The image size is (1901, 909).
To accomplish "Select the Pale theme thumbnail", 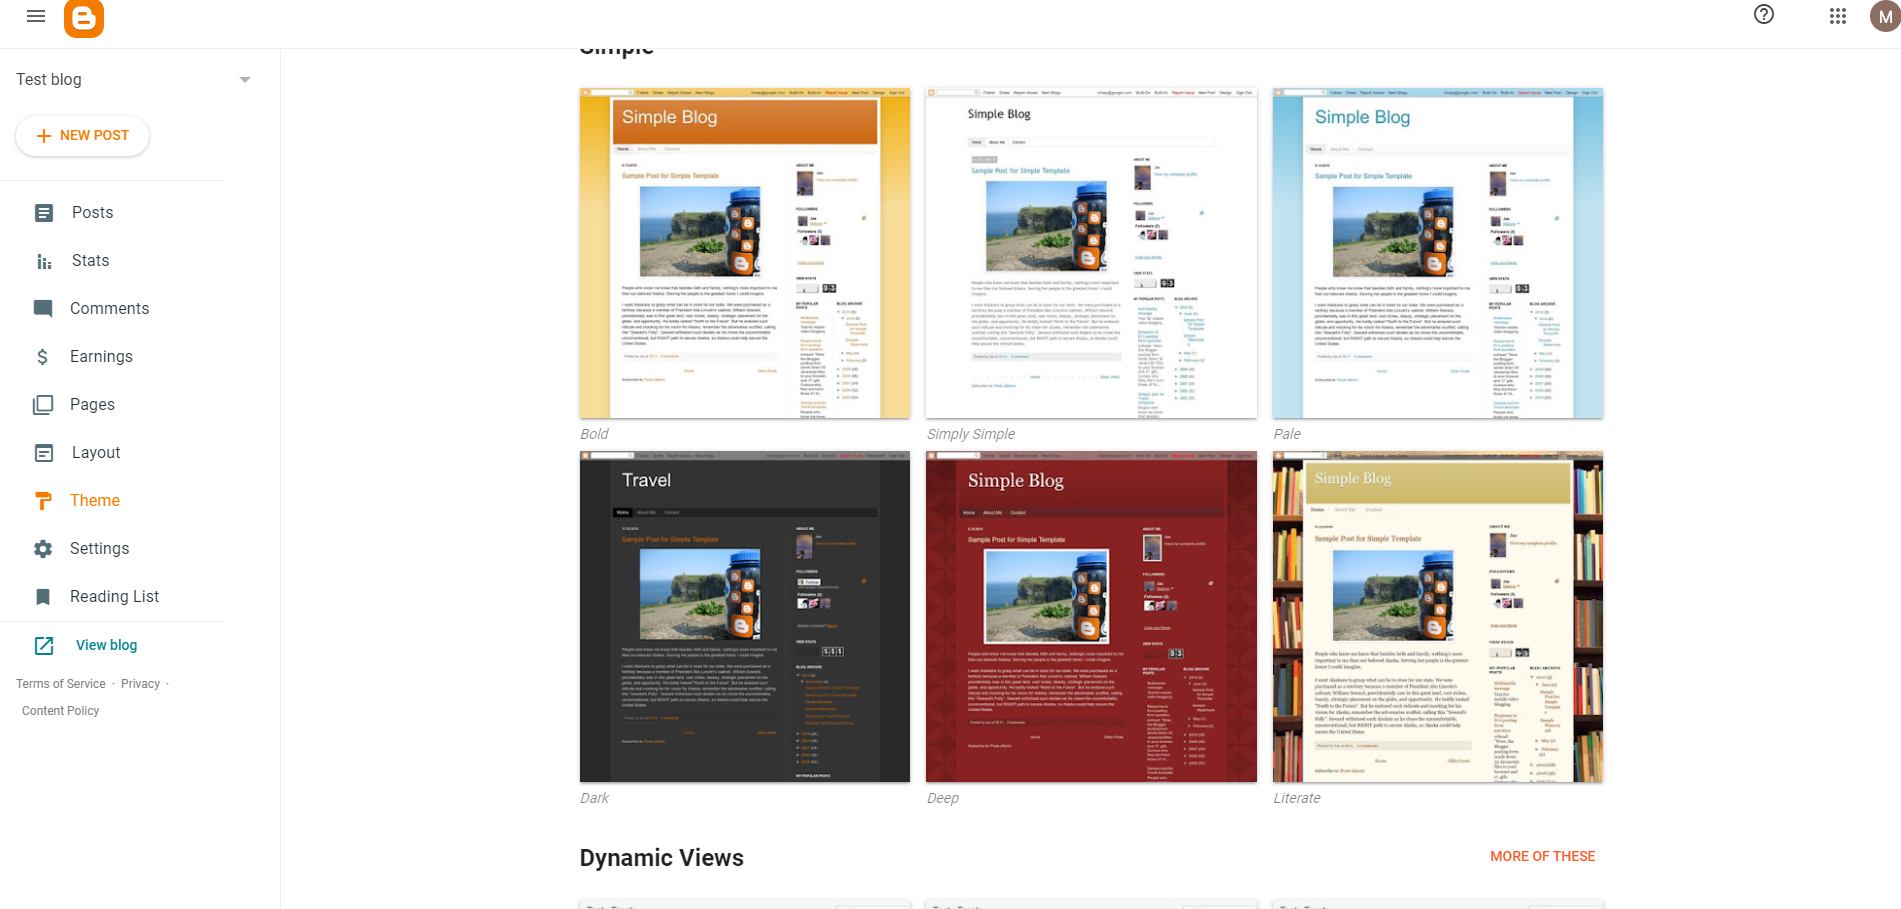I will click(x=1438, y=253).
